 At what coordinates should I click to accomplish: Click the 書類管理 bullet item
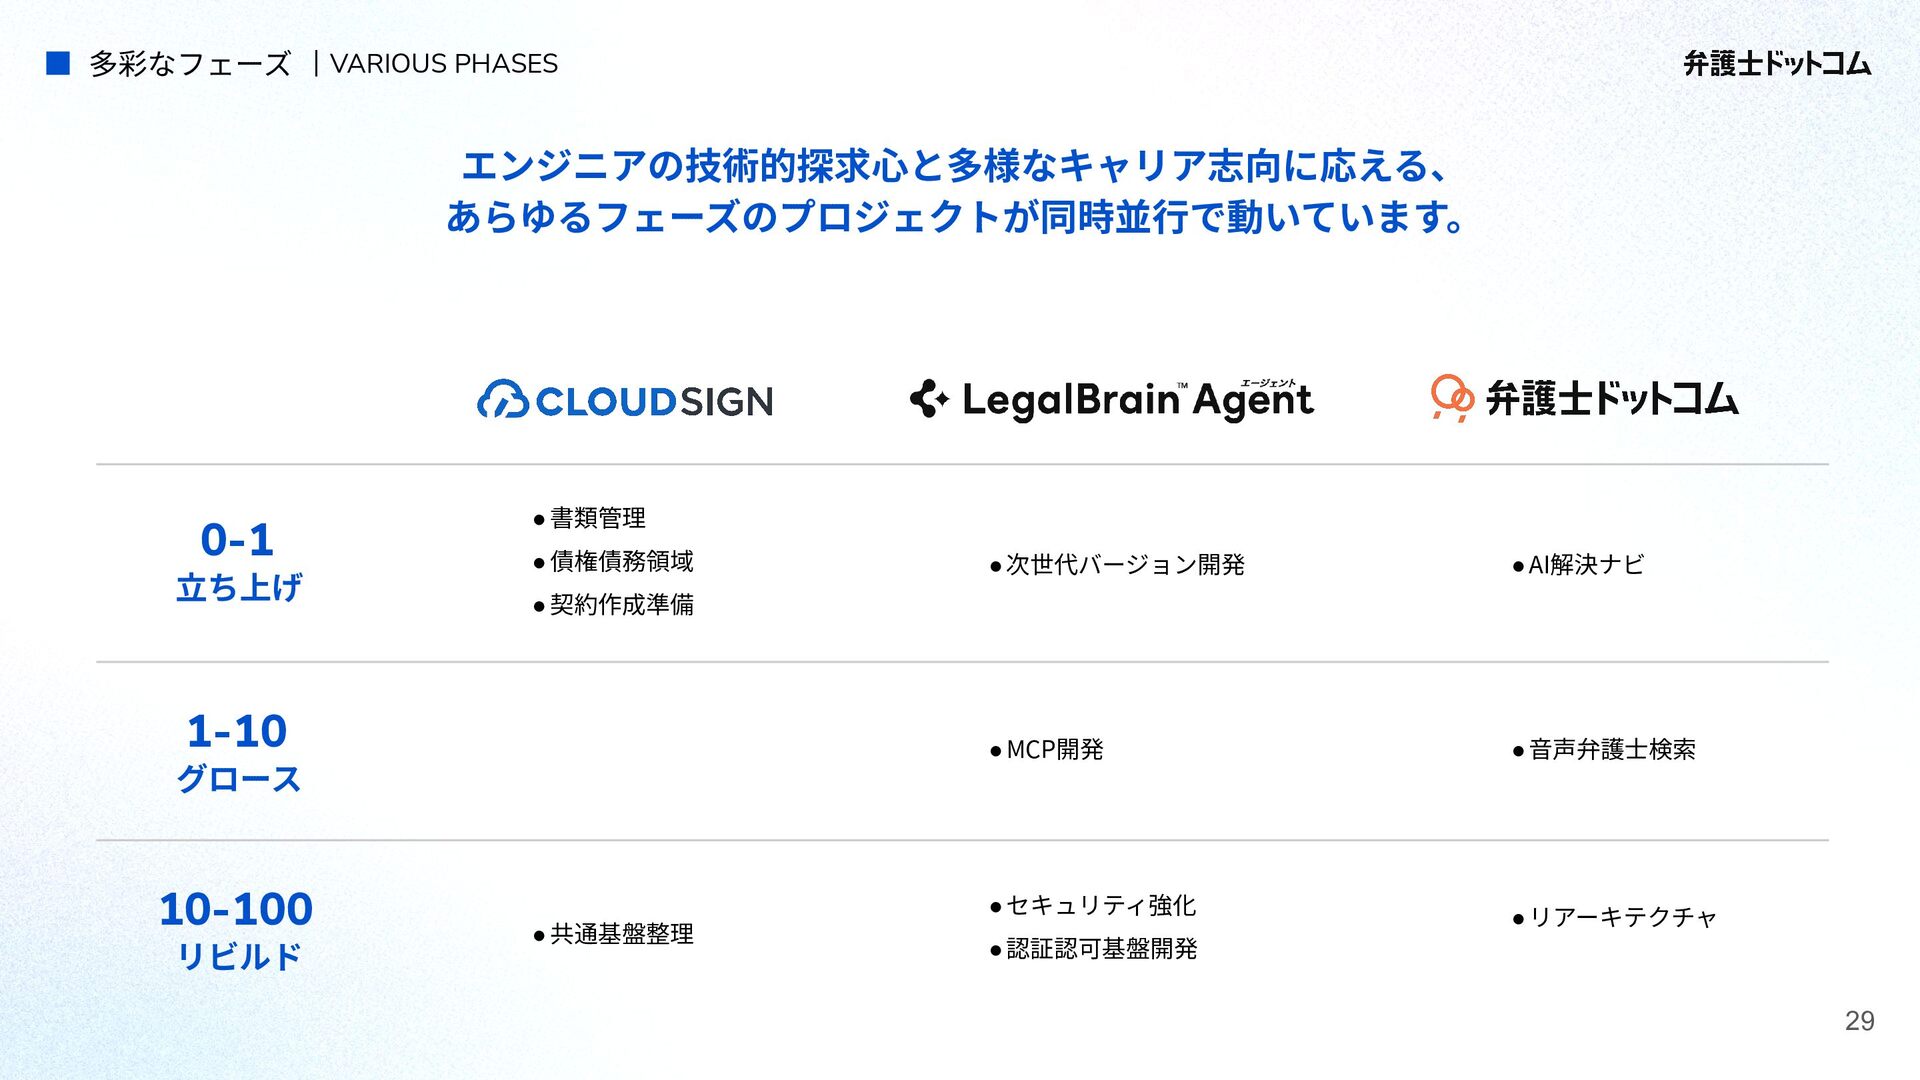[597, 518]
